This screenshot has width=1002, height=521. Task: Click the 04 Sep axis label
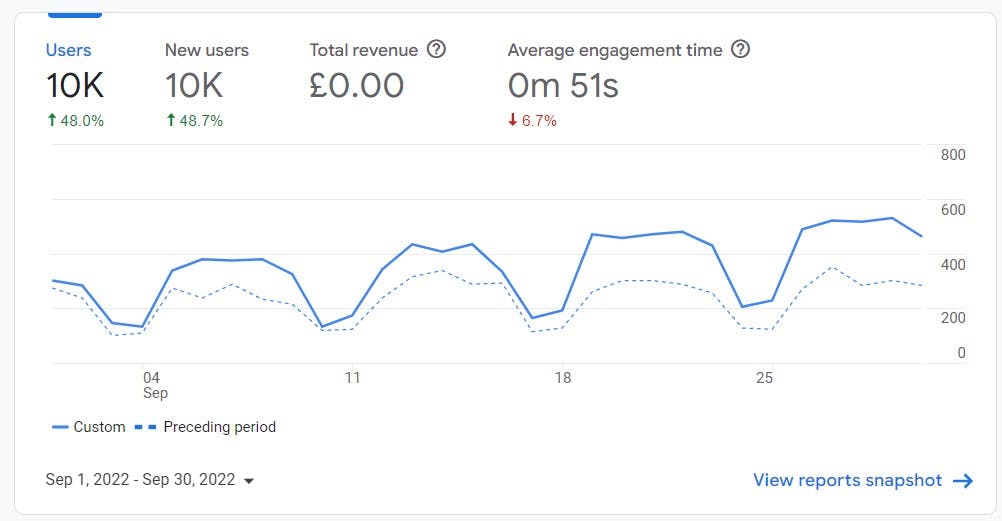pos(155,385)
